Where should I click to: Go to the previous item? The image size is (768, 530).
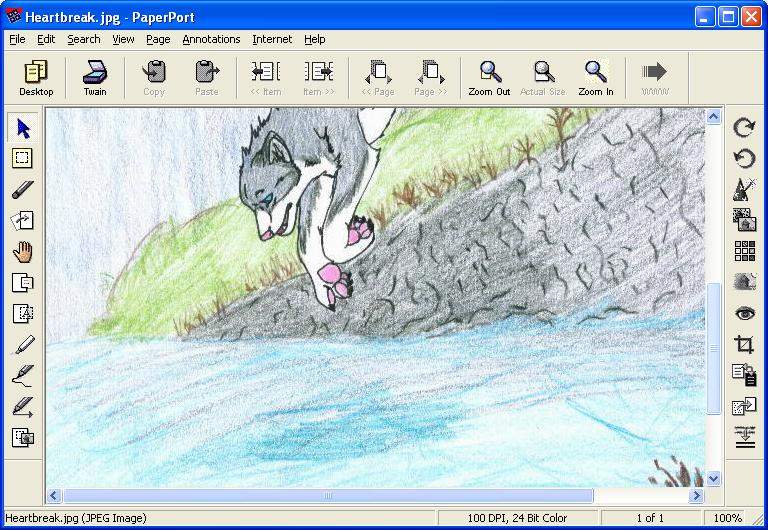tap(266, 78)
